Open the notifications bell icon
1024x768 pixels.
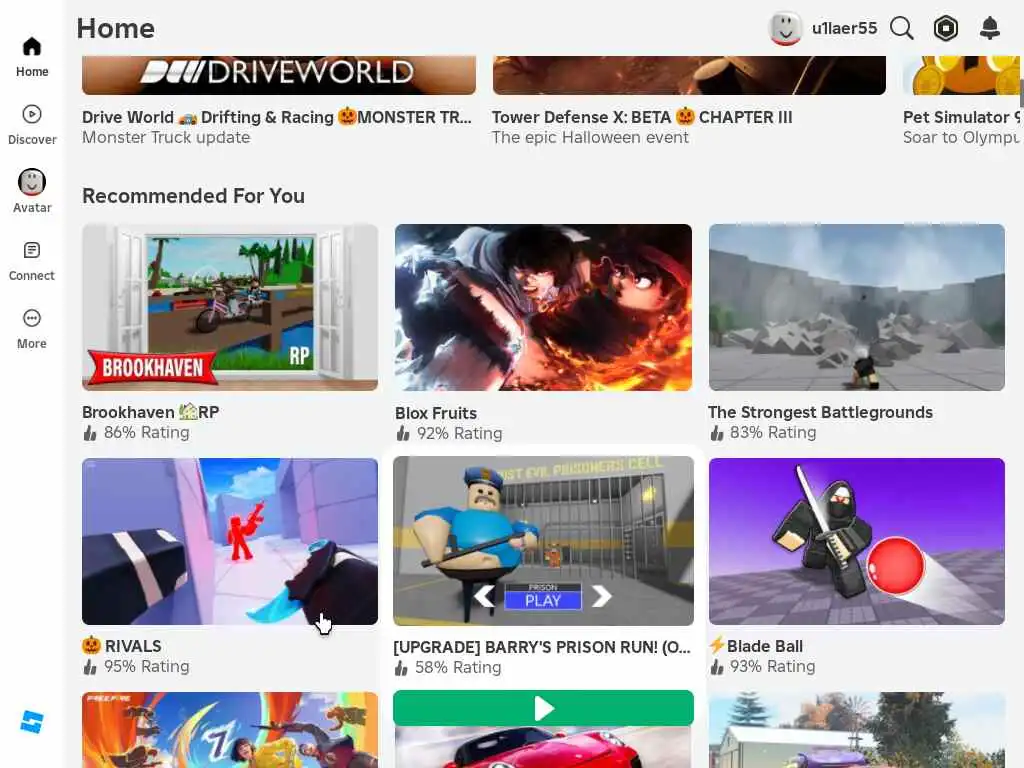(x=990, y=28)
